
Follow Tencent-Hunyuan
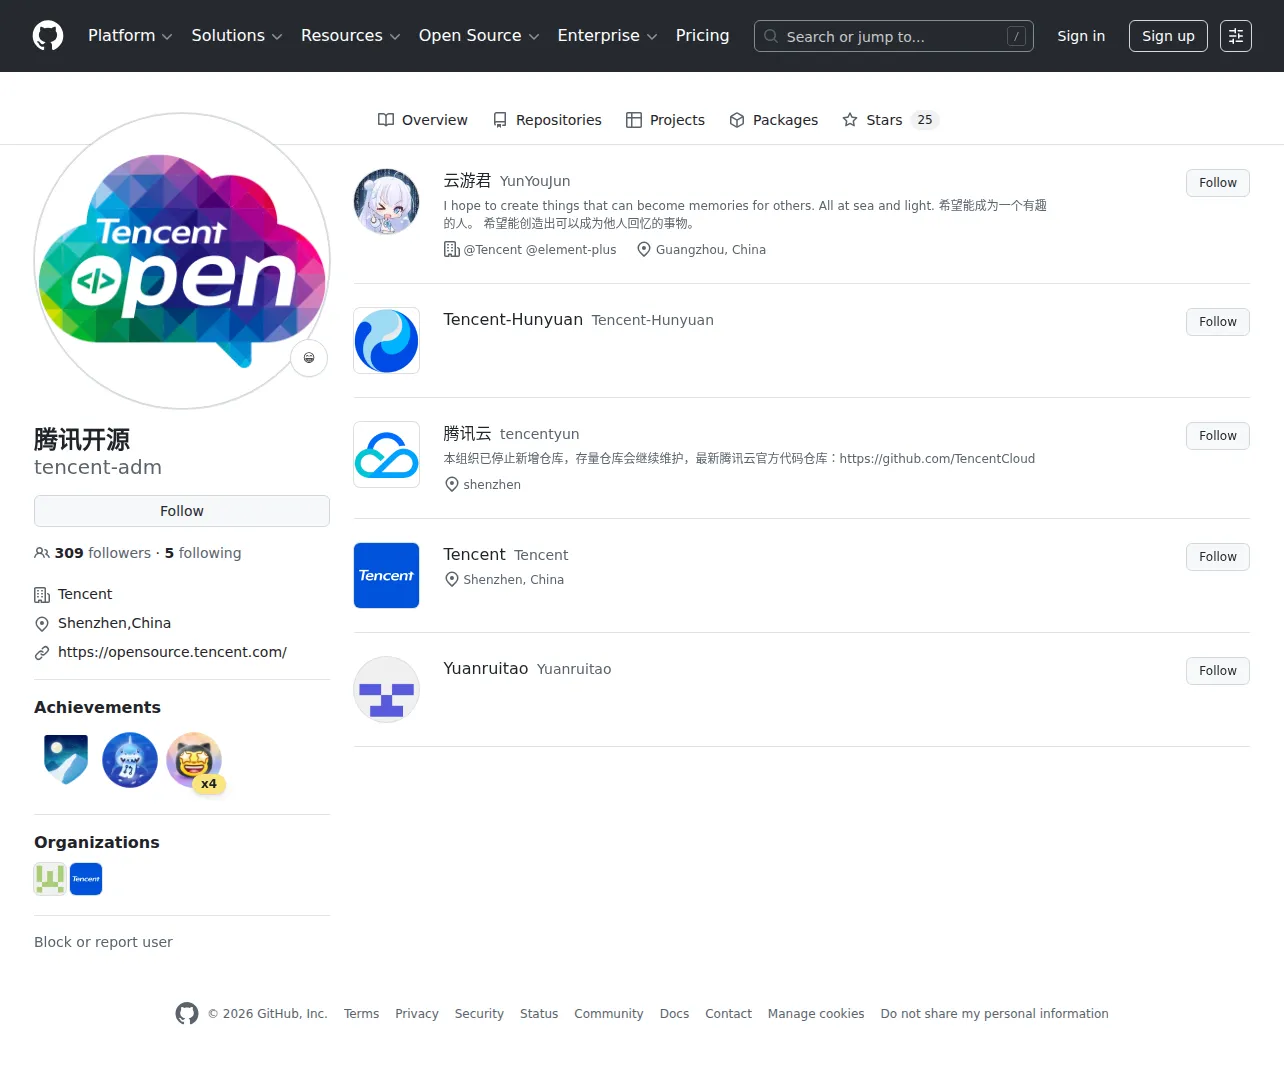coord(1218,322)
